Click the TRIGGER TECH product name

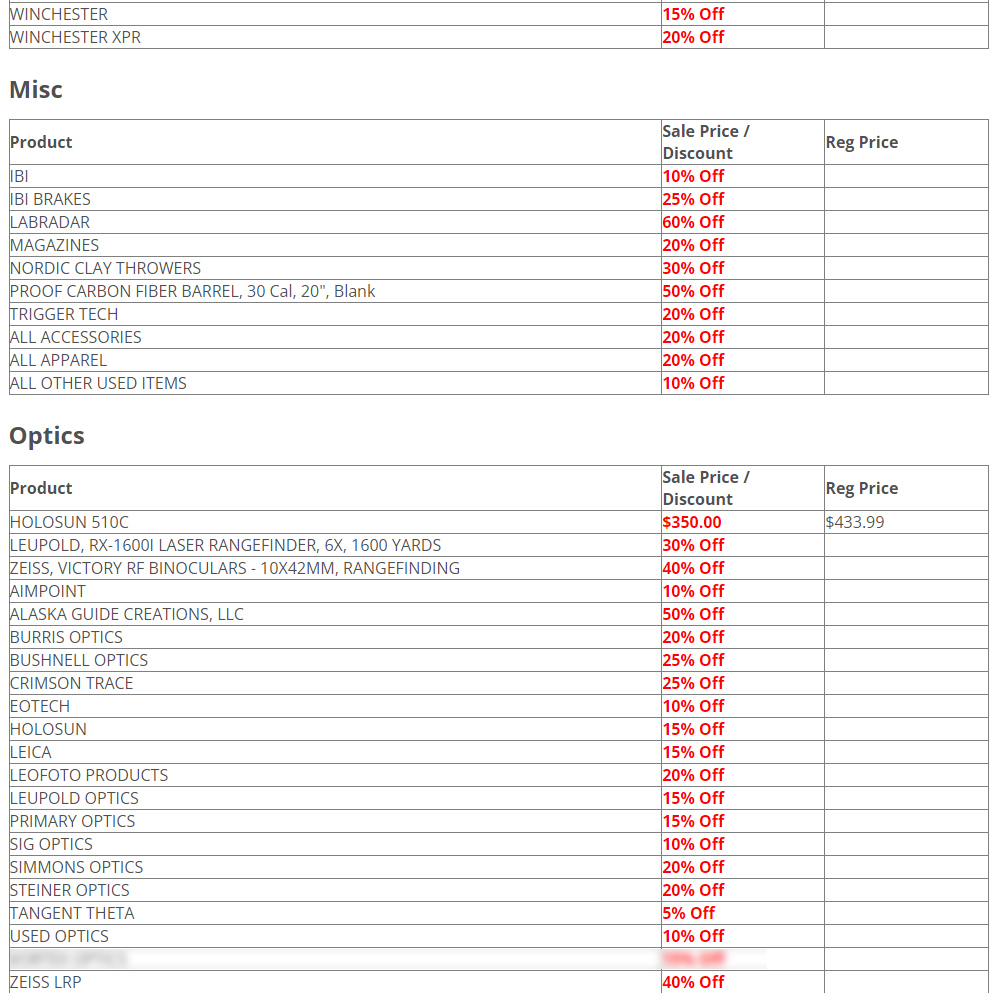coord(64,314)
